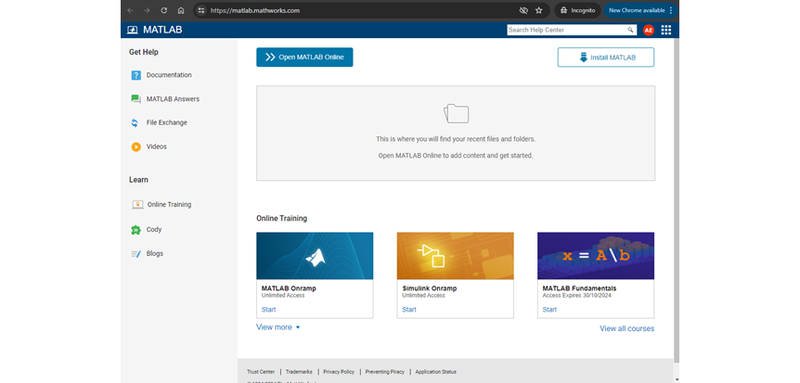The width and height of the screenshot is (800, 383).
Task: Open site information icon beside URL
Action: click(x=202, y=10)
